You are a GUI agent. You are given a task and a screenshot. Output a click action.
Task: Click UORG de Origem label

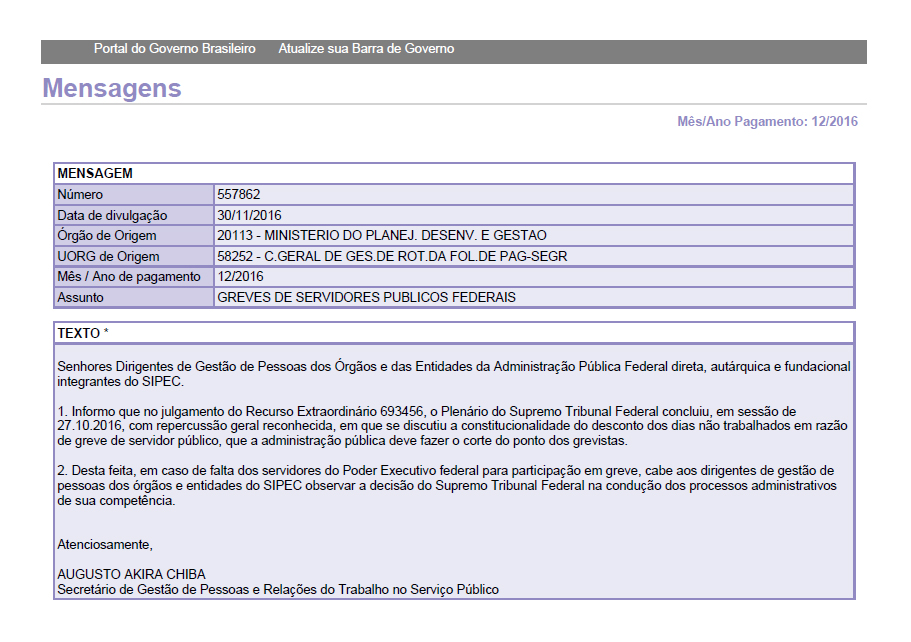click(x=108, y=256)
